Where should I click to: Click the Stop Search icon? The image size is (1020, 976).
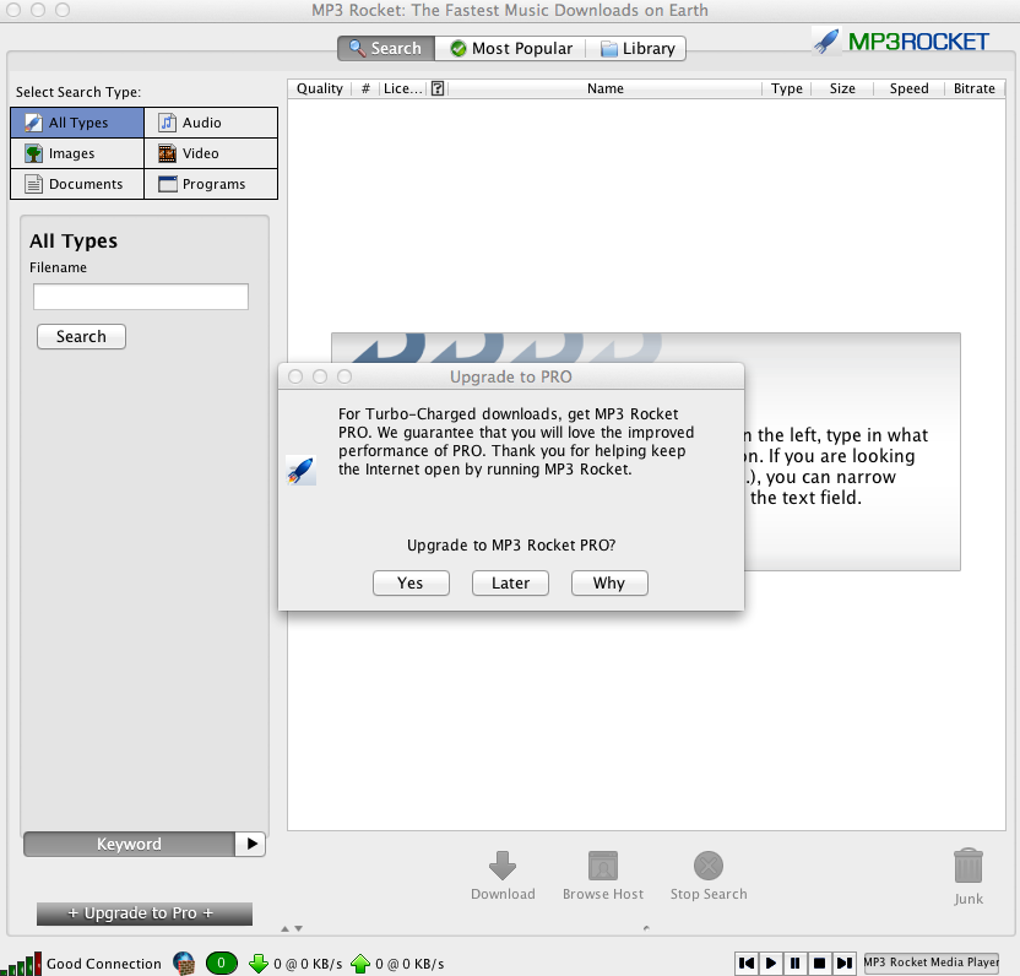[x=708, y=865]
